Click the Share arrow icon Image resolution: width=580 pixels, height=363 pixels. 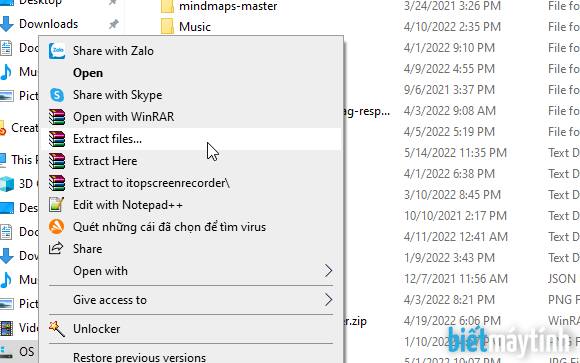click(x=56, y=248)
